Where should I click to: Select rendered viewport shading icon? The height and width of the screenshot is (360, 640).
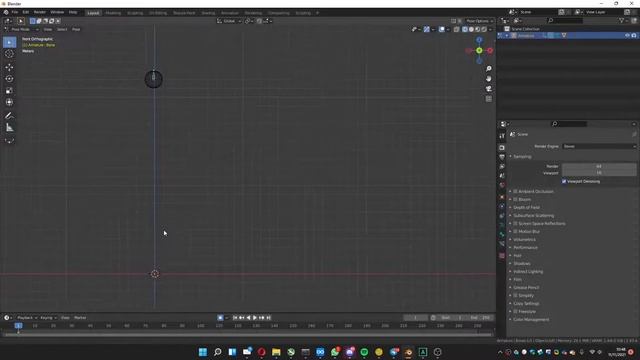point(484,29)
